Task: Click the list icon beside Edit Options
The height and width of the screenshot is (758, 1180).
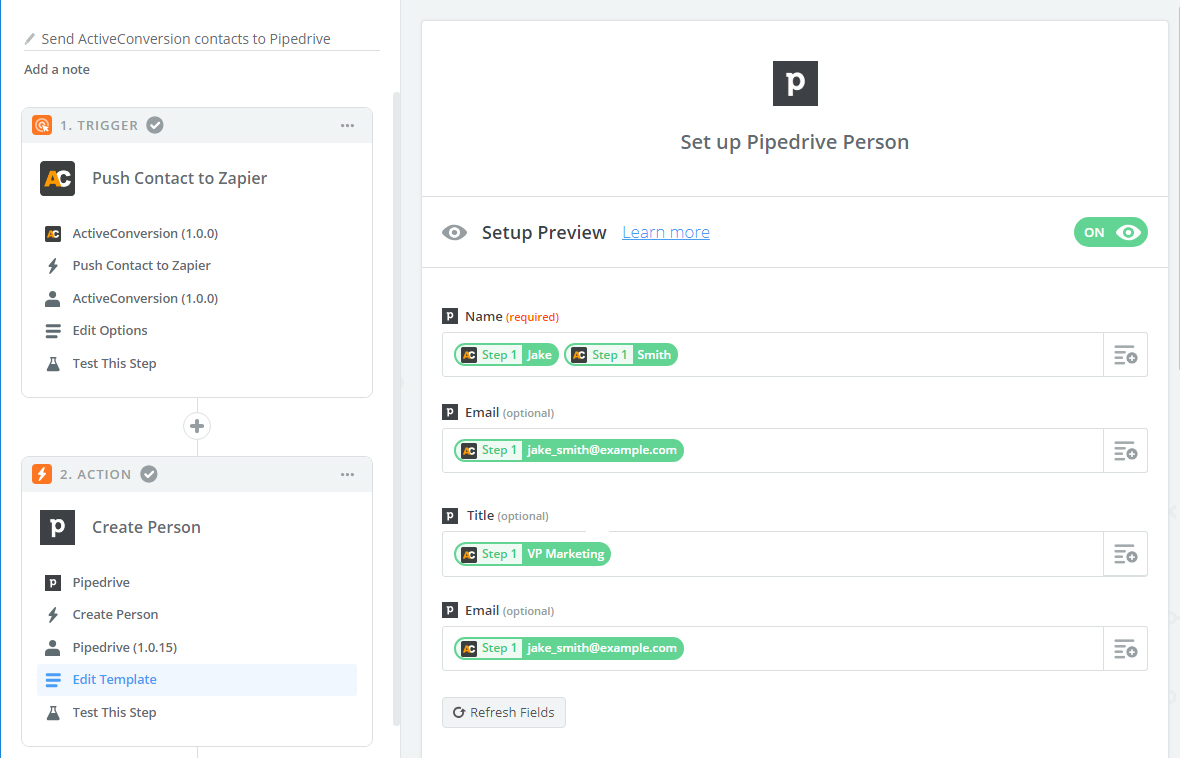Action: (53, 331)
